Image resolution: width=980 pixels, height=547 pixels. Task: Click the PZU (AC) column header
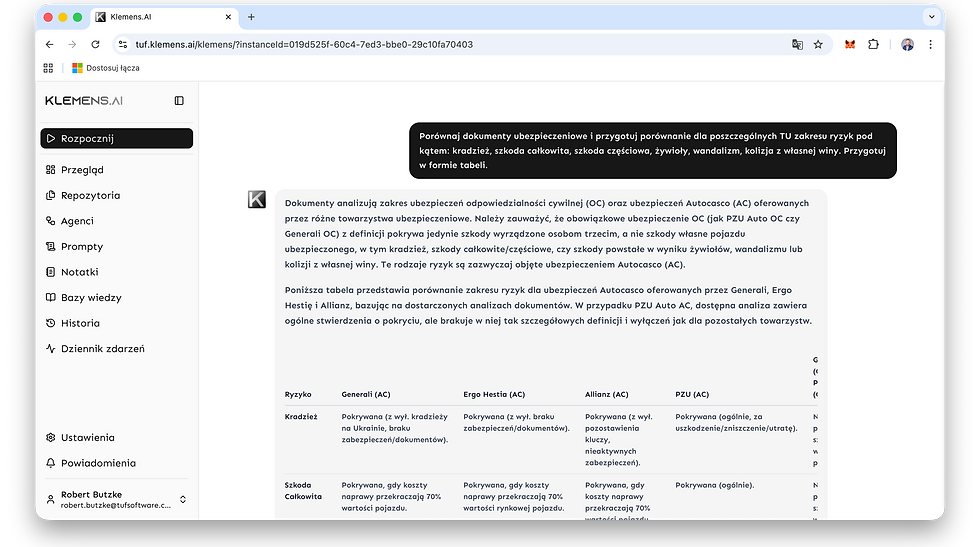click(x=692, y=394)
